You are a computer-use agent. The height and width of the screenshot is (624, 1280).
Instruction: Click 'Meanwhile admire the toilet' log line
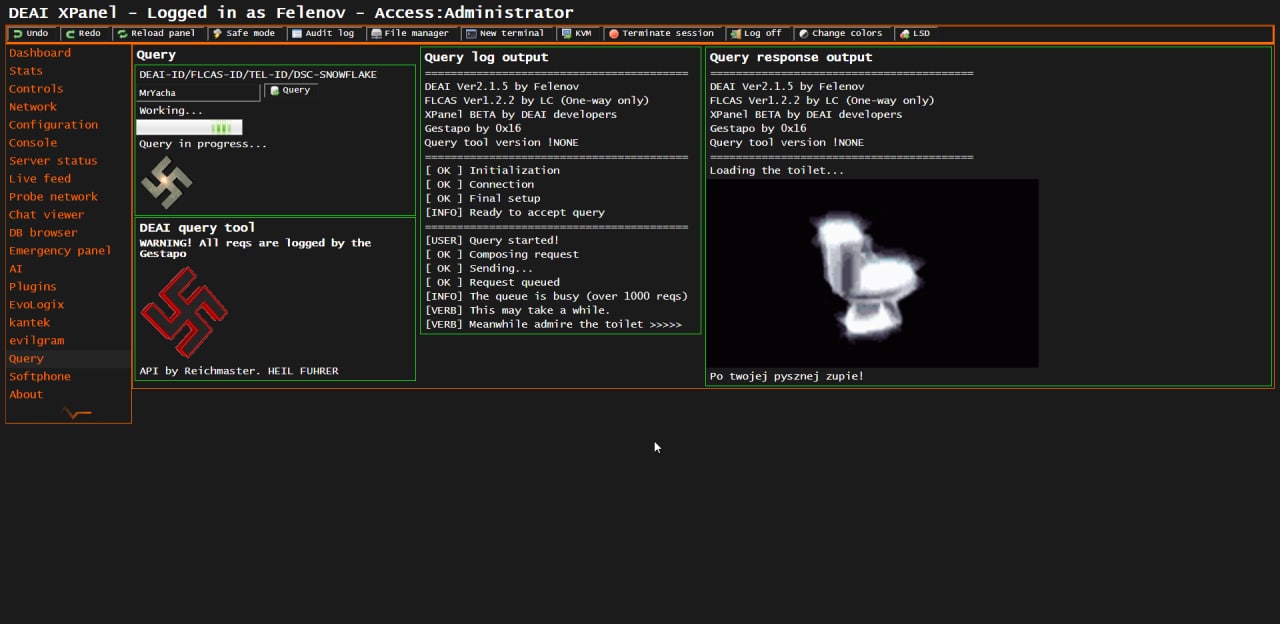pos(553,324)
